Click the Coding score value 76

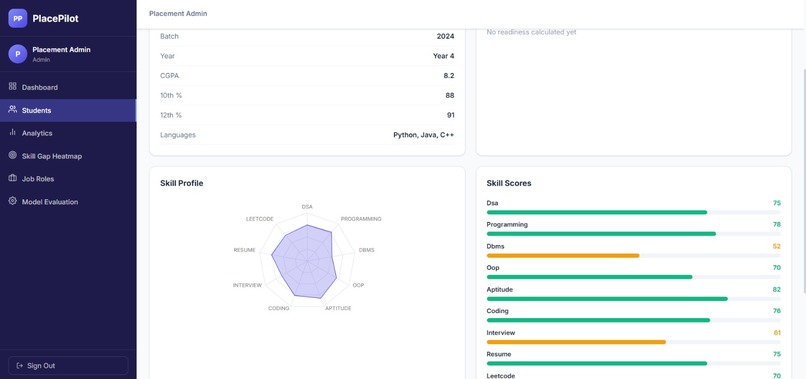tap(776, 311)
